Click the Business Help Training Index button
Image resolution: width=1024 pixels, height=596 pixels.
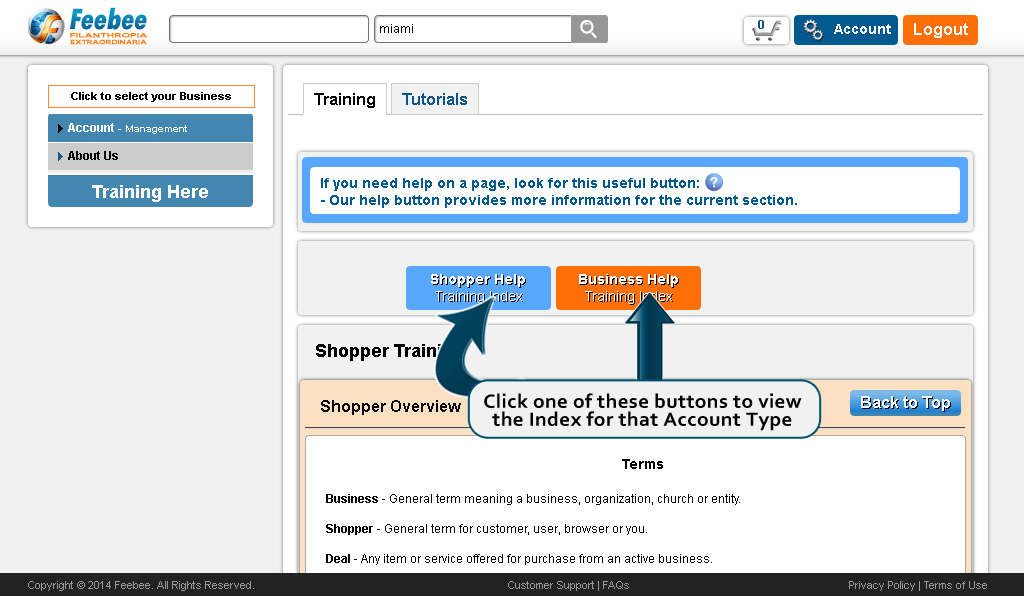(x=628, y=287)
